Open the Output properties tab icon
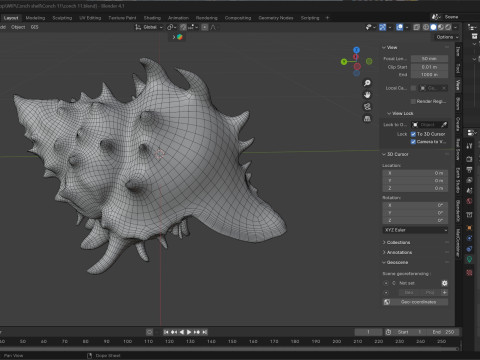Screen dimensions: 480x360 click(x=469, y=169)
